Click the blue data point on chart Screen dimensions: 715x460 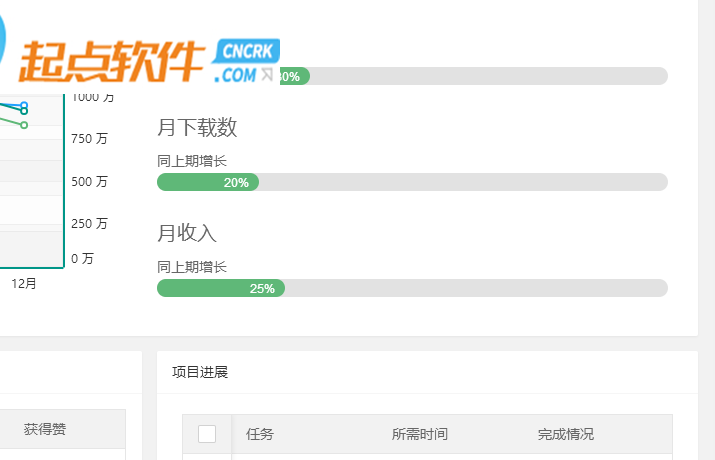24,105
